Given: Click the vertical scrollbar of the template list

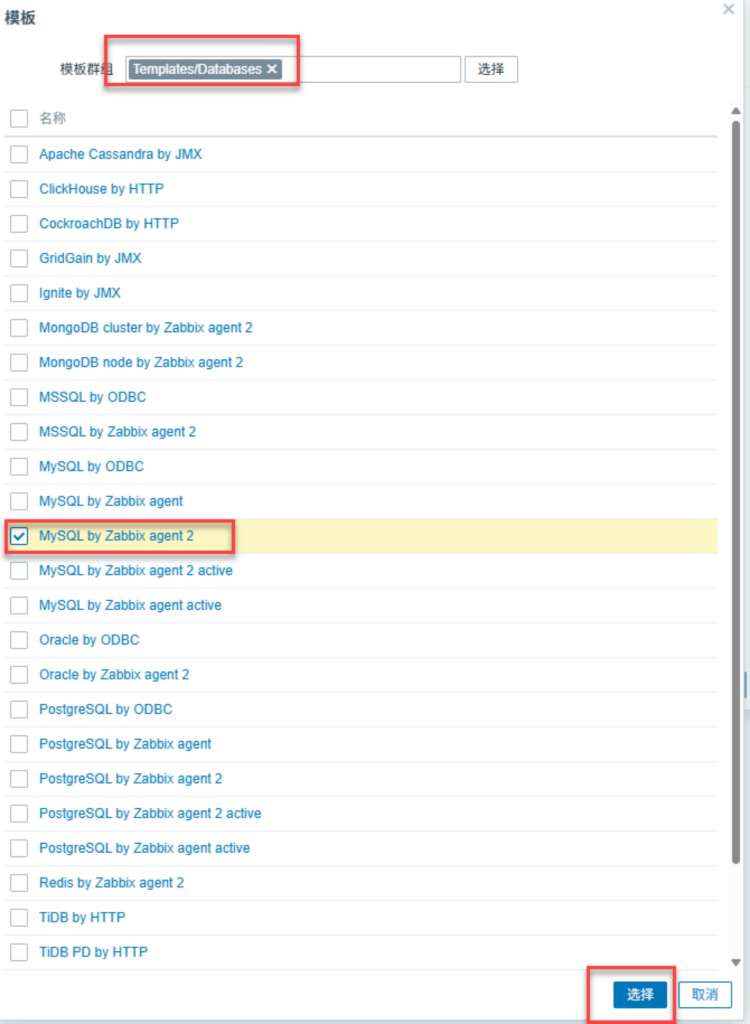Looking at the screenshot, I should [736, 500].
